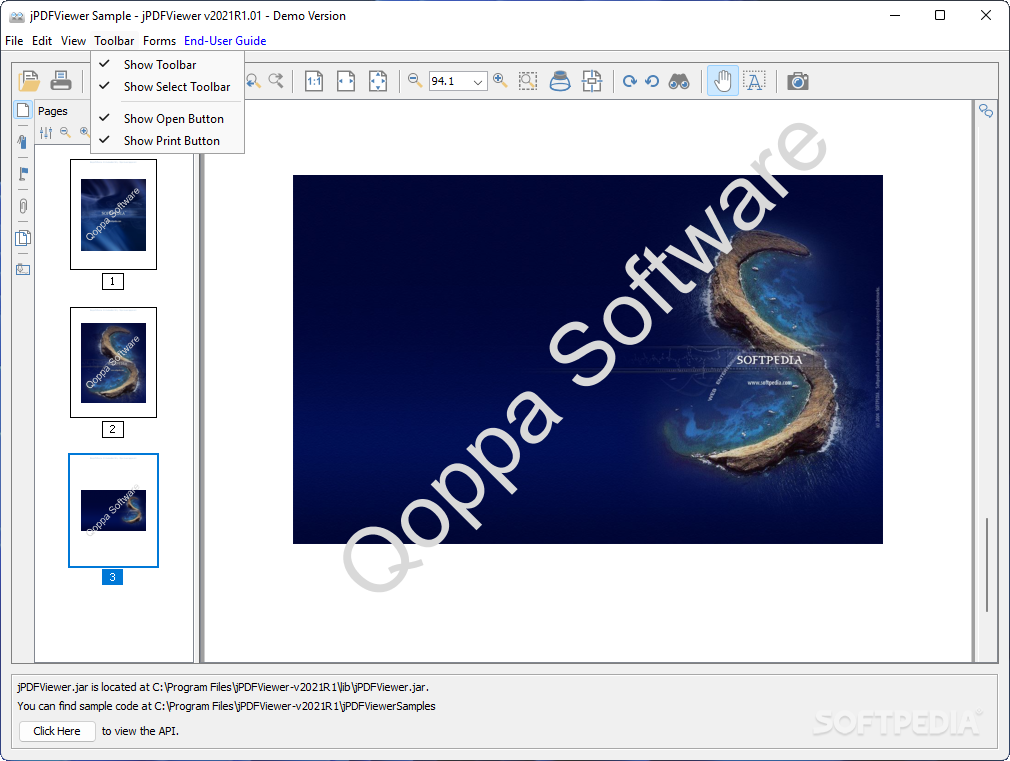The width and height of the screenshot is (1010, 761).
Task: Set Actual Size 1:1 view
Action: 314,81
